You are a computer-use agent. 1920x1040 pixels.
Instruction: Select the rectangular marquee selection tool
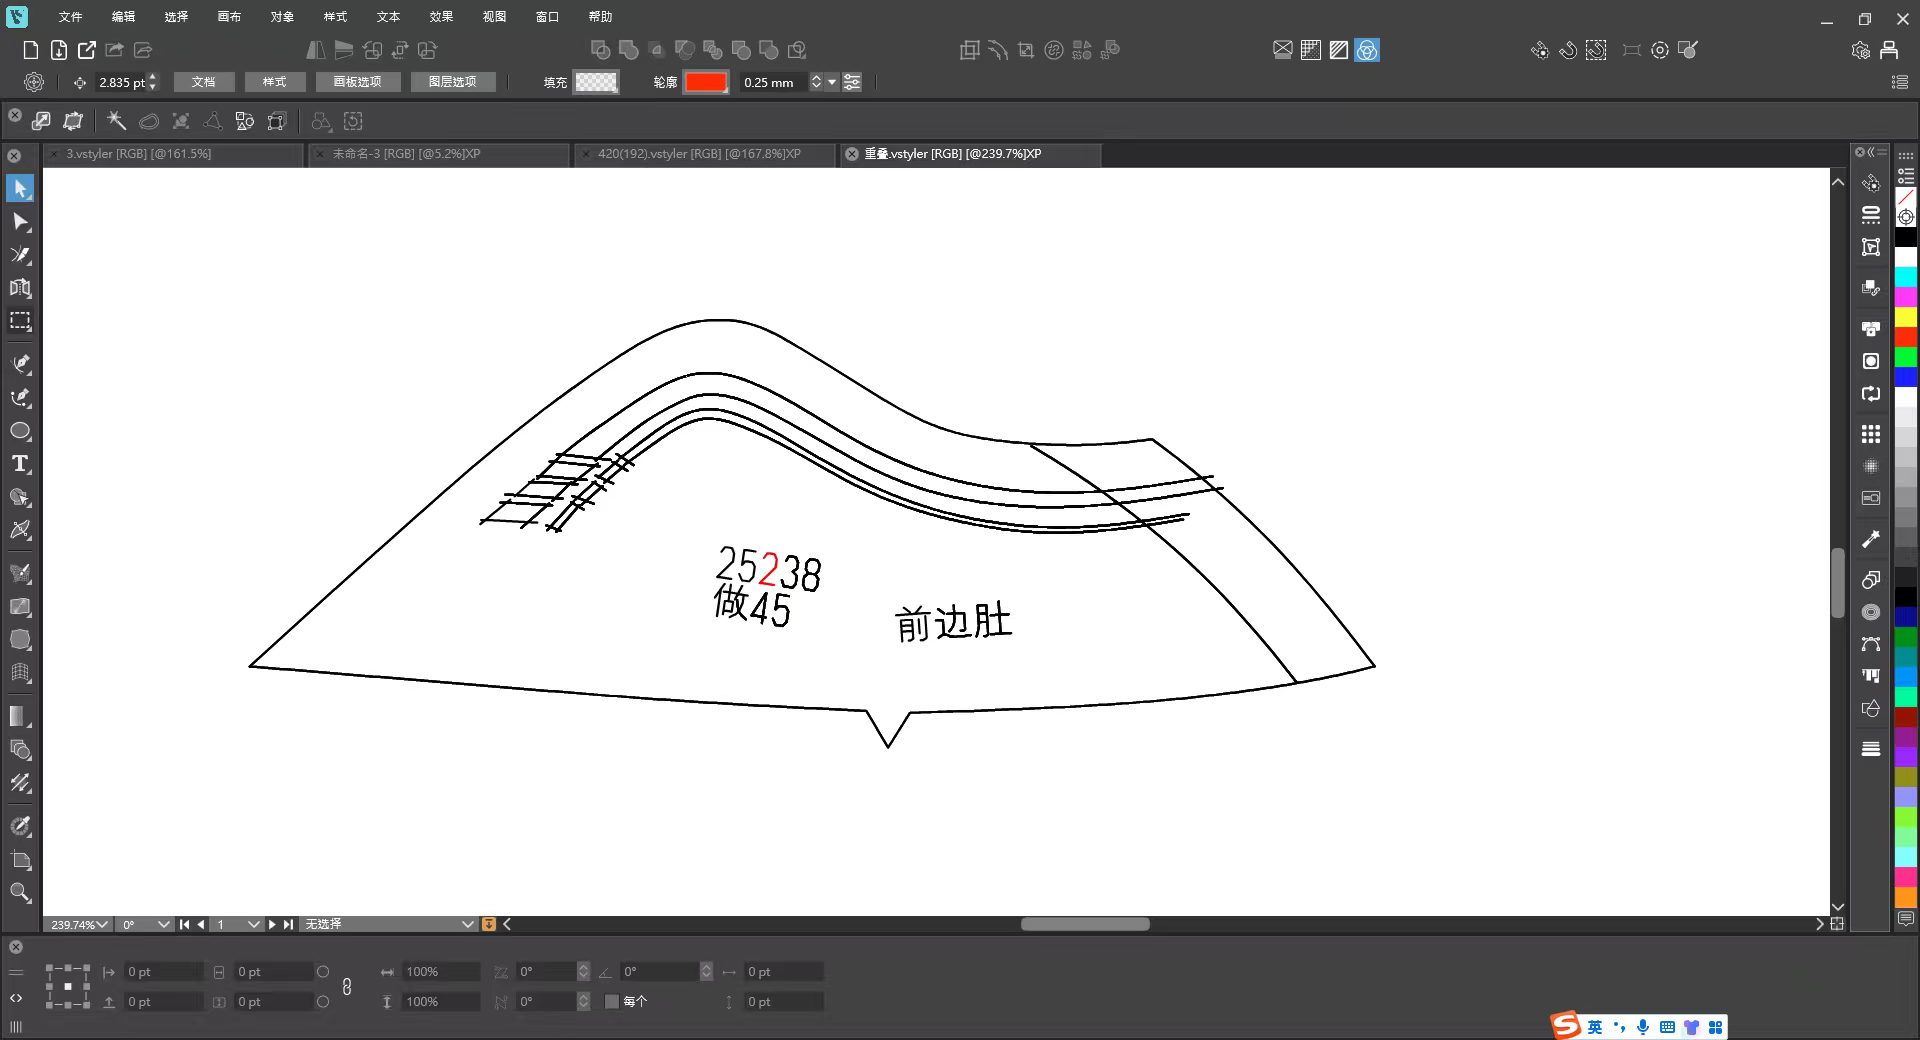(x=20, y=321)
